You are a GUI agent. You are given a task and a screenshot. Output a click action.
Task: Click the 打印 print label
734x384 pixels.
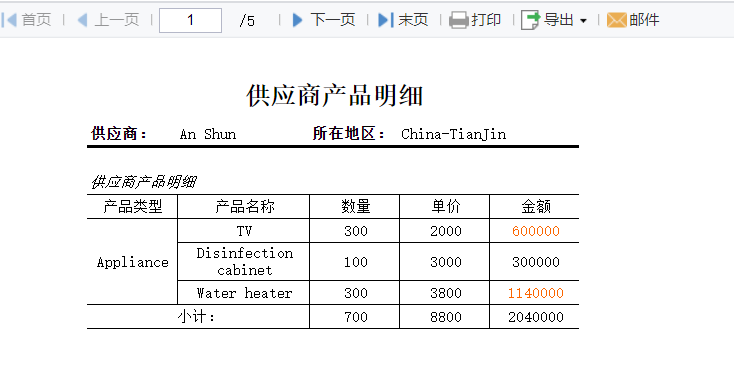(486, 20)
